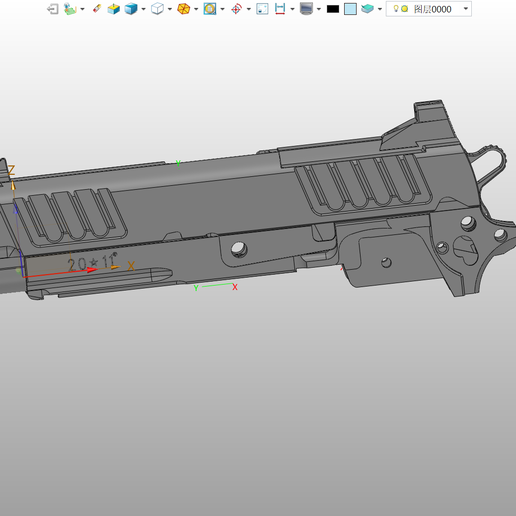This screenshot has height=516, width=516.
Task: Click the teal stacked layers icon
Action: coord(367,9)
